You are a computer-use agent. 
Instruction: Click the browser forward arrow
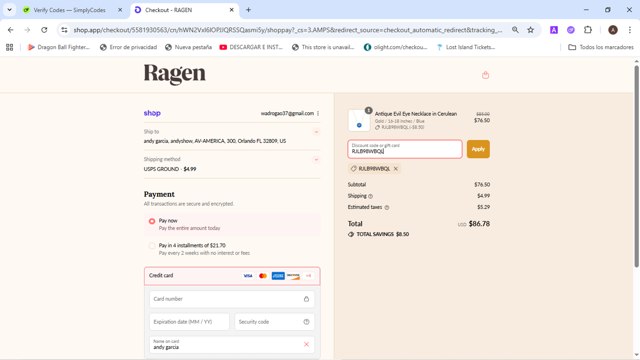[27, 30]
